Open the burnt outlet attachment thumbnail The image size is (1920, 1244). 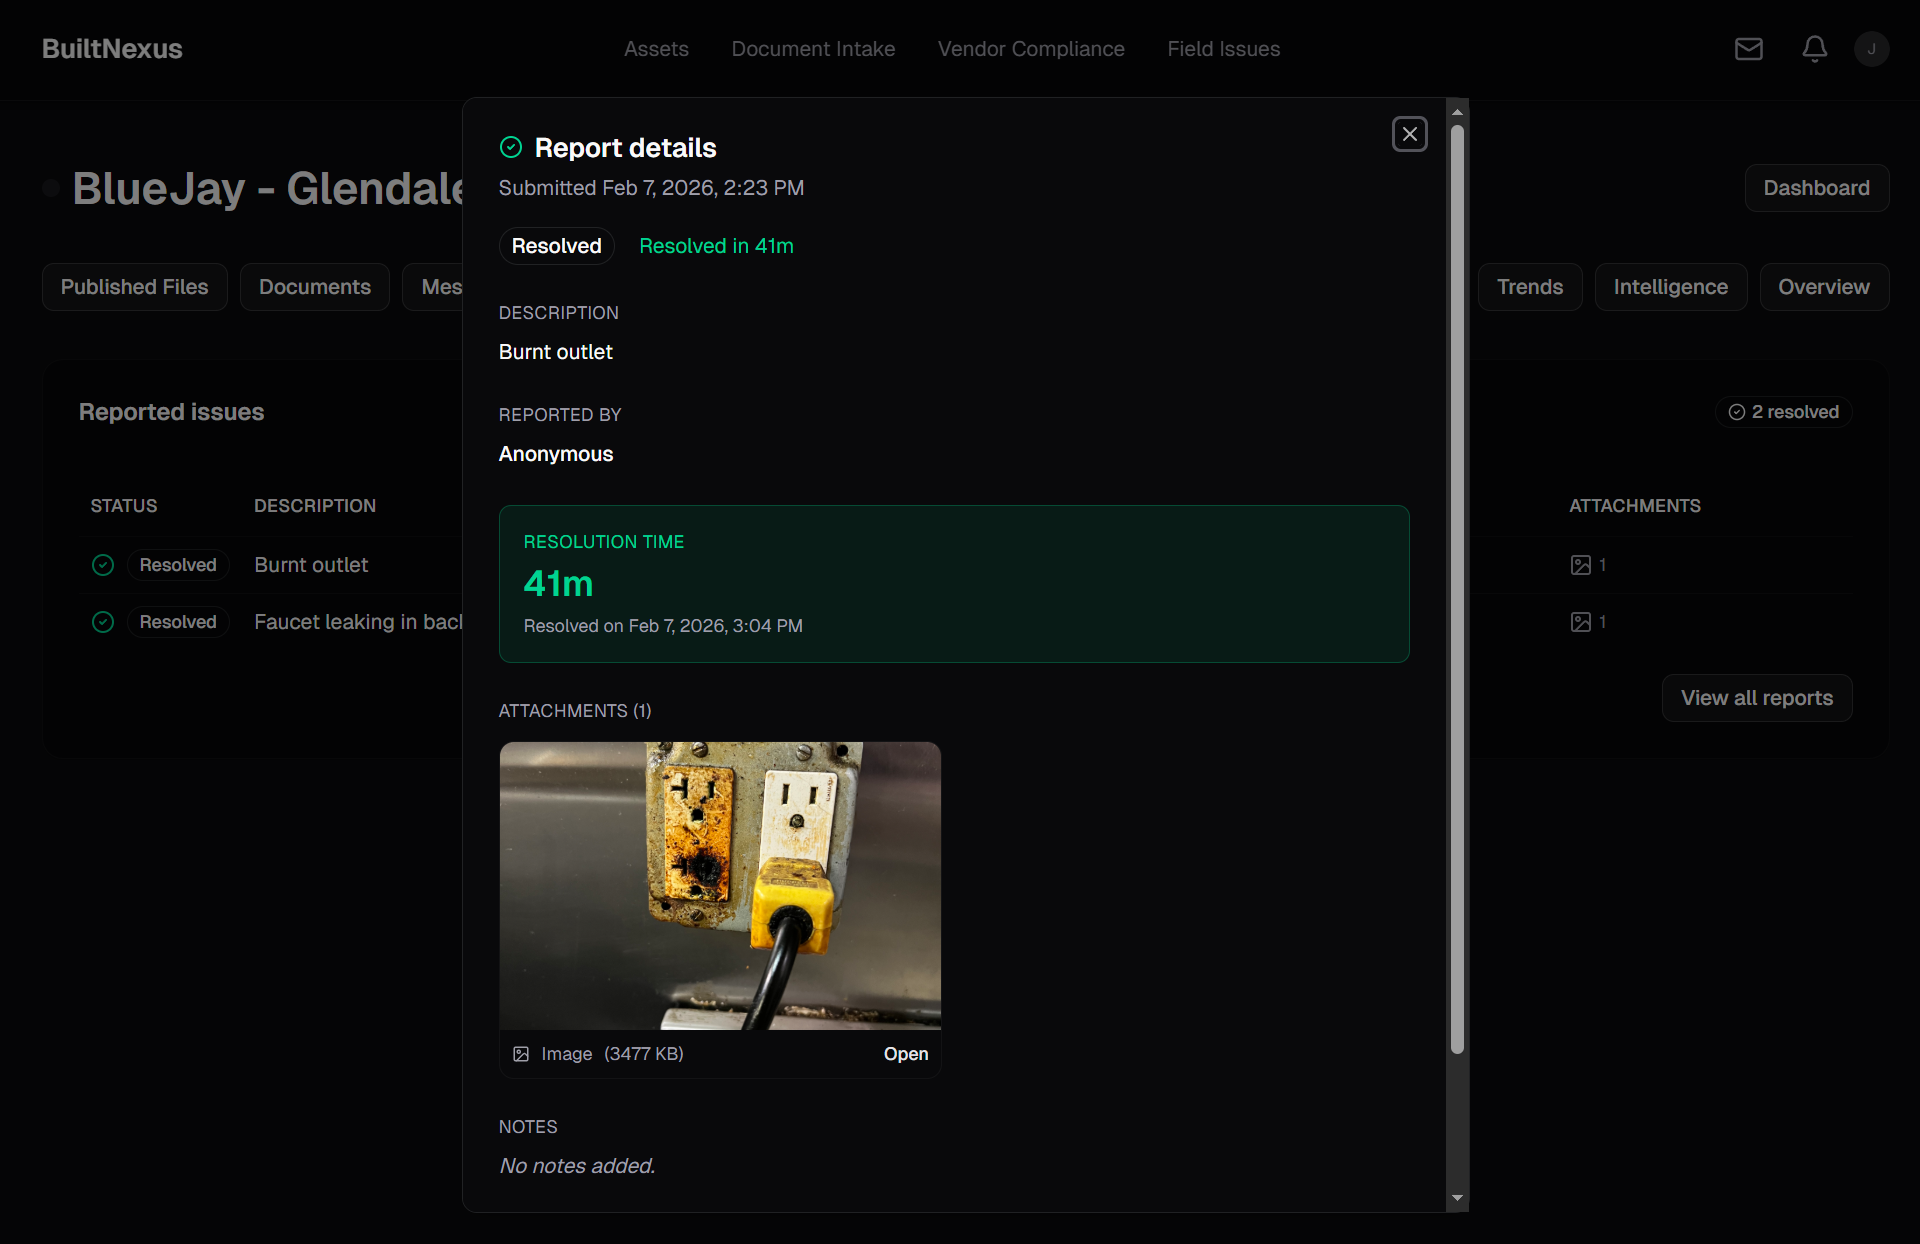click(720, 886)
